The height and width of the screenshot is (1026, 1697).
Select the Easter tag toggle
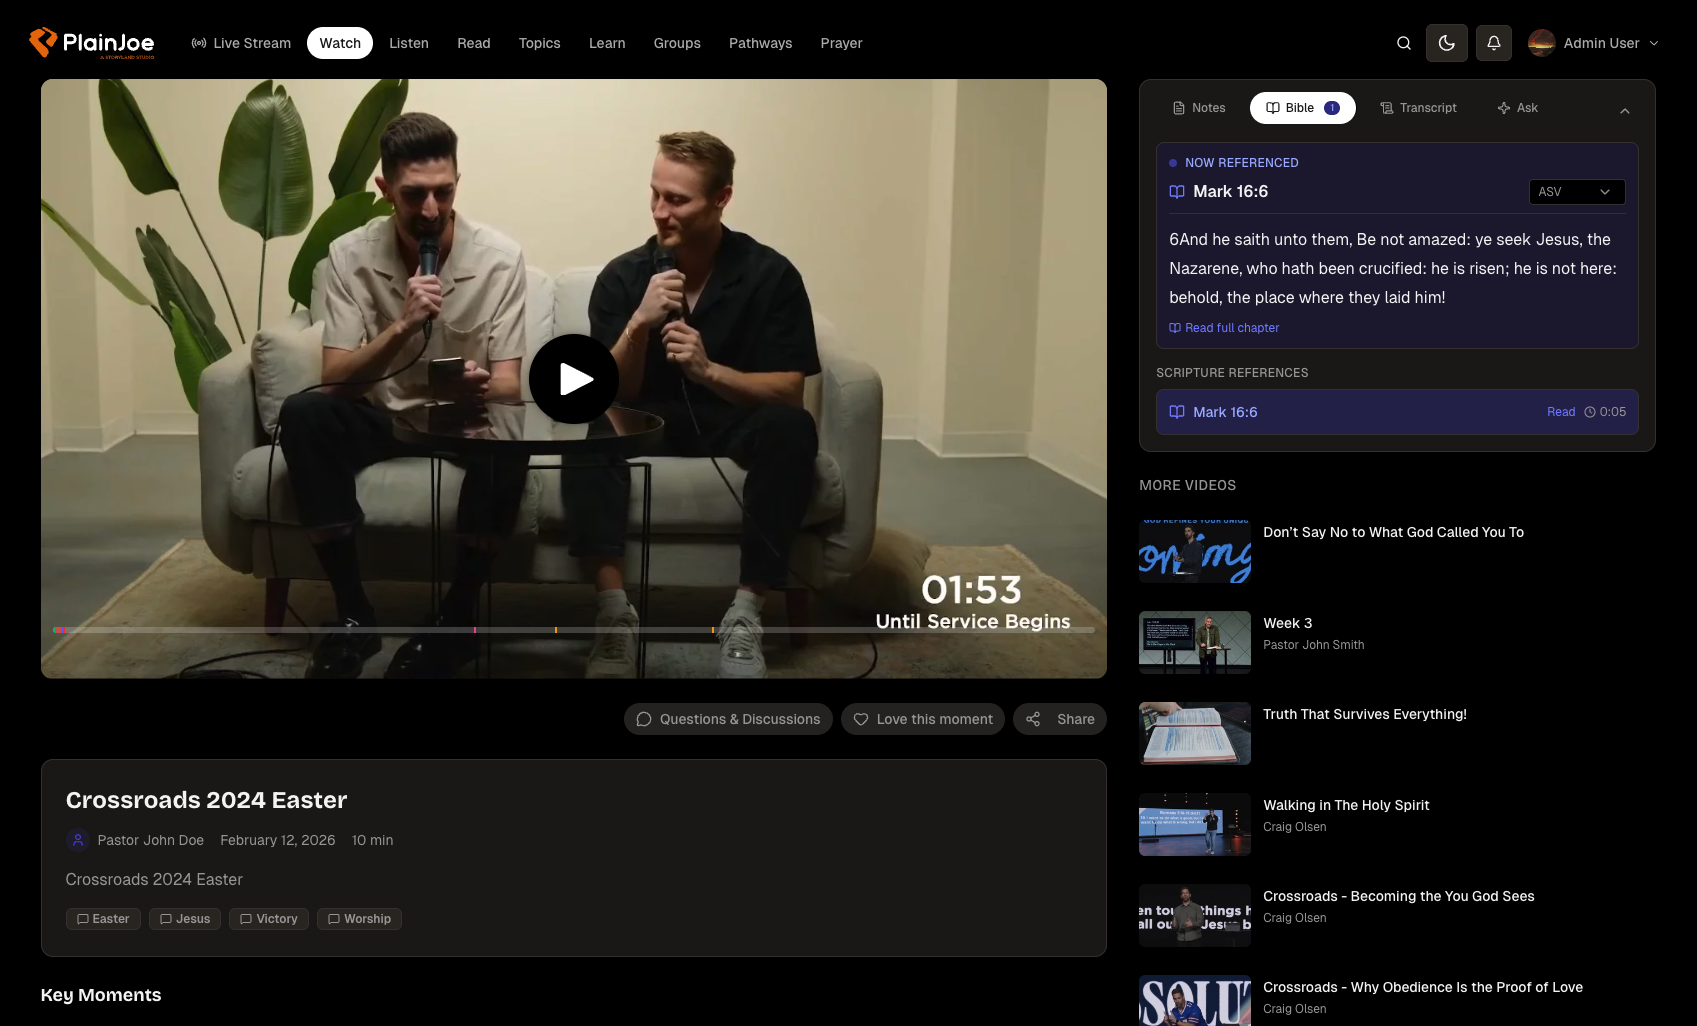point(102,919)
